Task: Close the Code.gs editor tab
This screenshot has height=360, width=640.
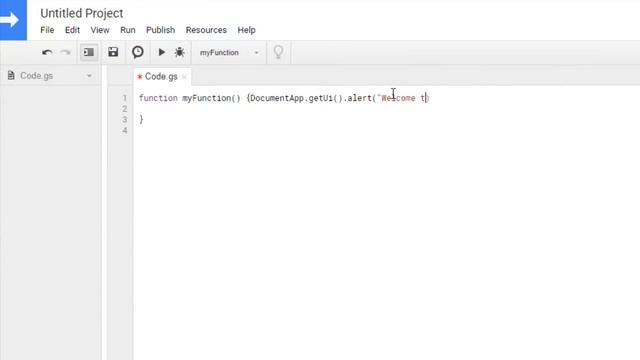Action: [x=184, y=76]
